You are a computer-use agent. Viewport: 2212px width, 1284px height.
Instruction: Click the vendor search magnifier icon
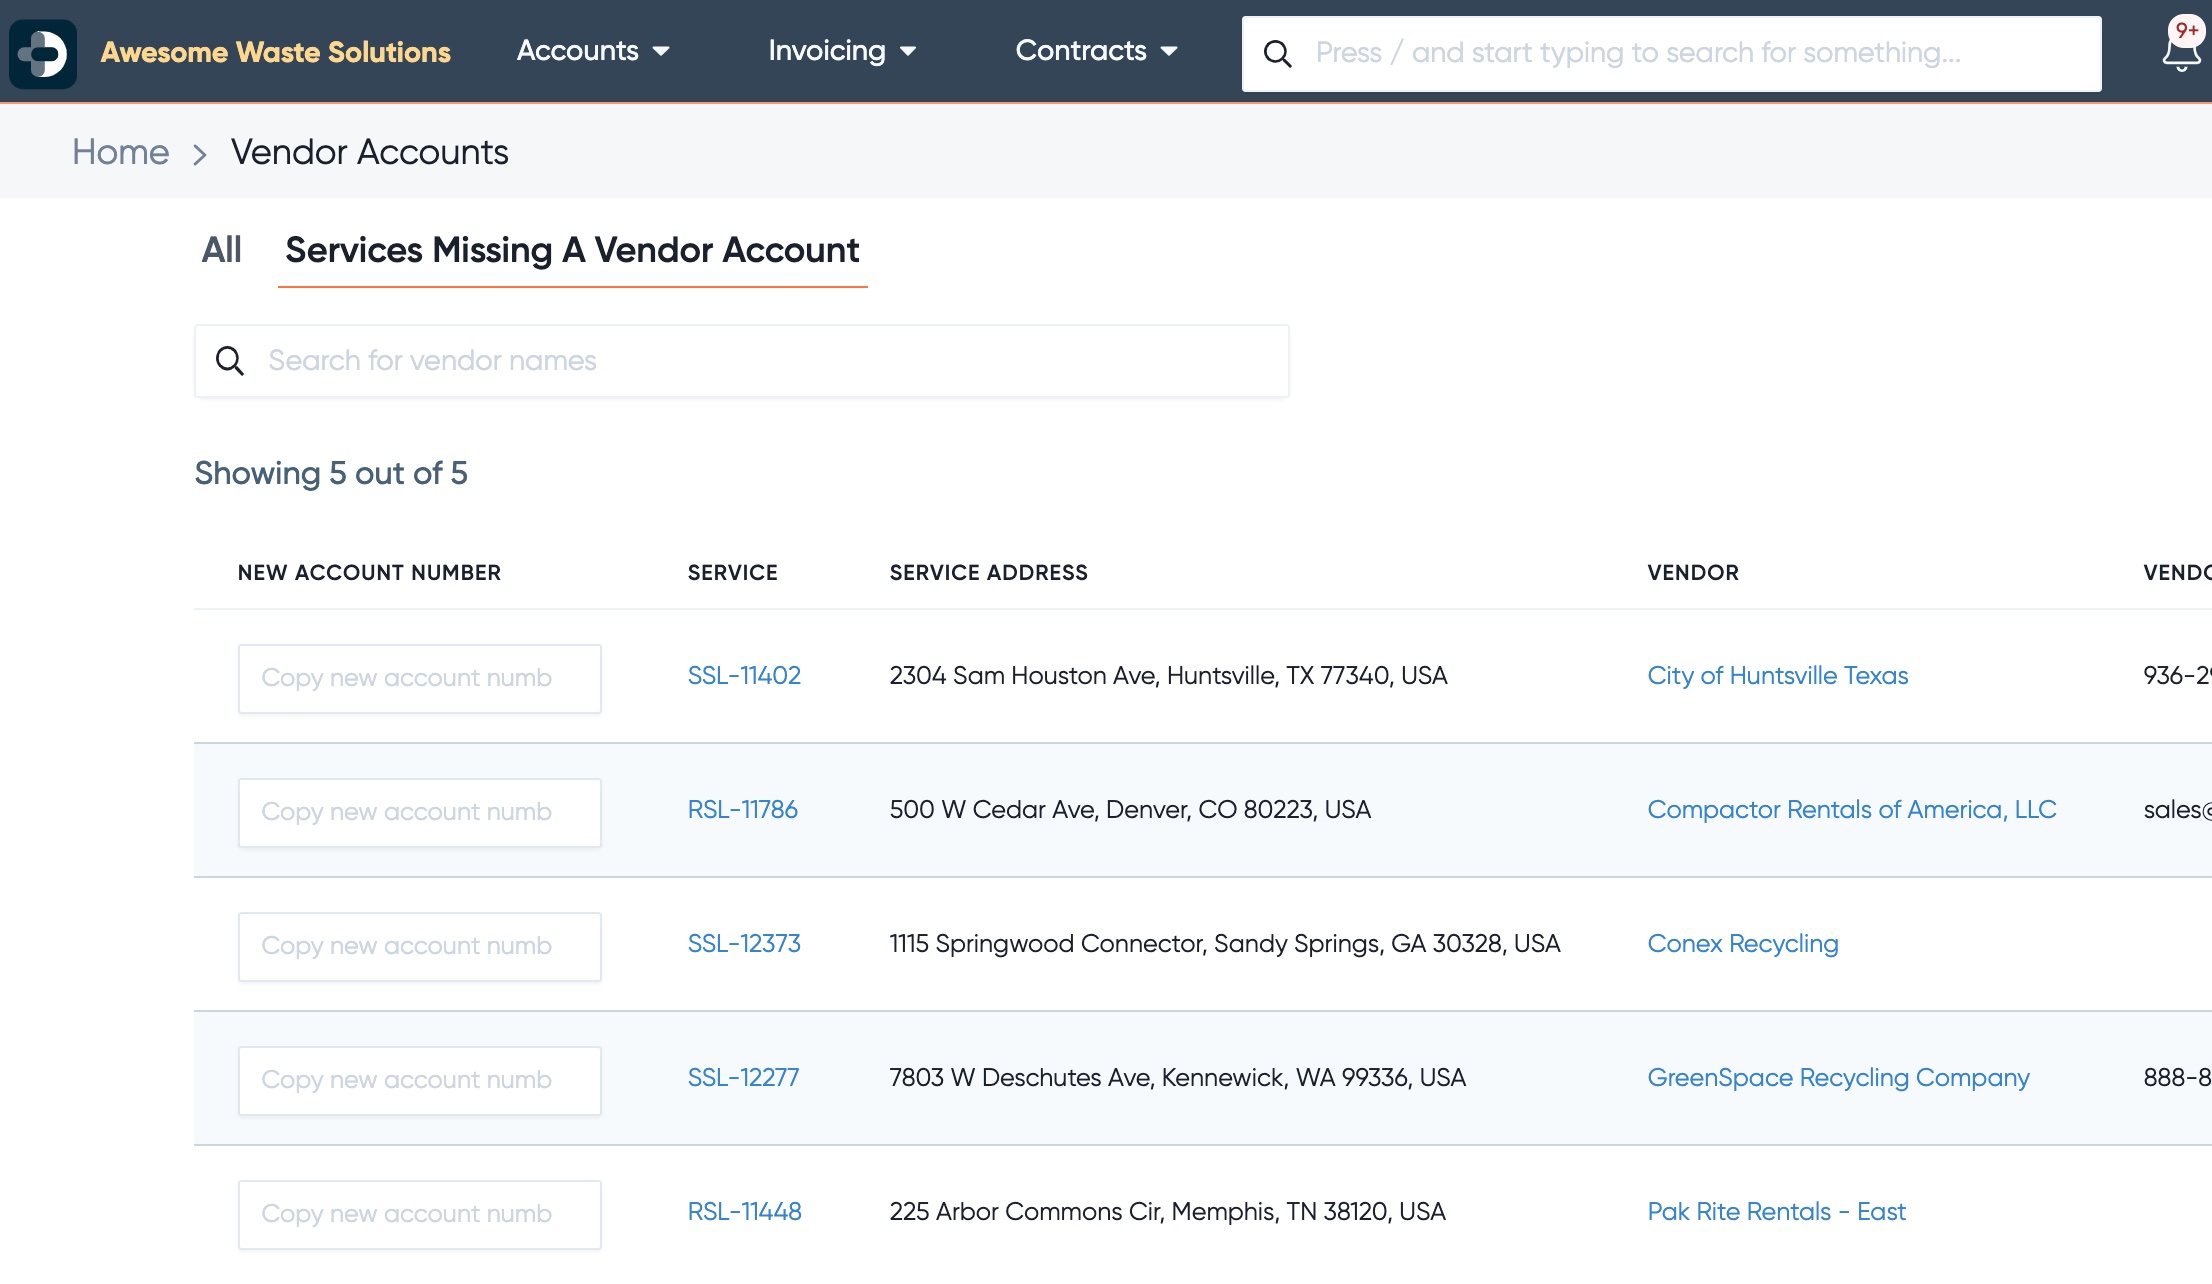coord(230,361)
